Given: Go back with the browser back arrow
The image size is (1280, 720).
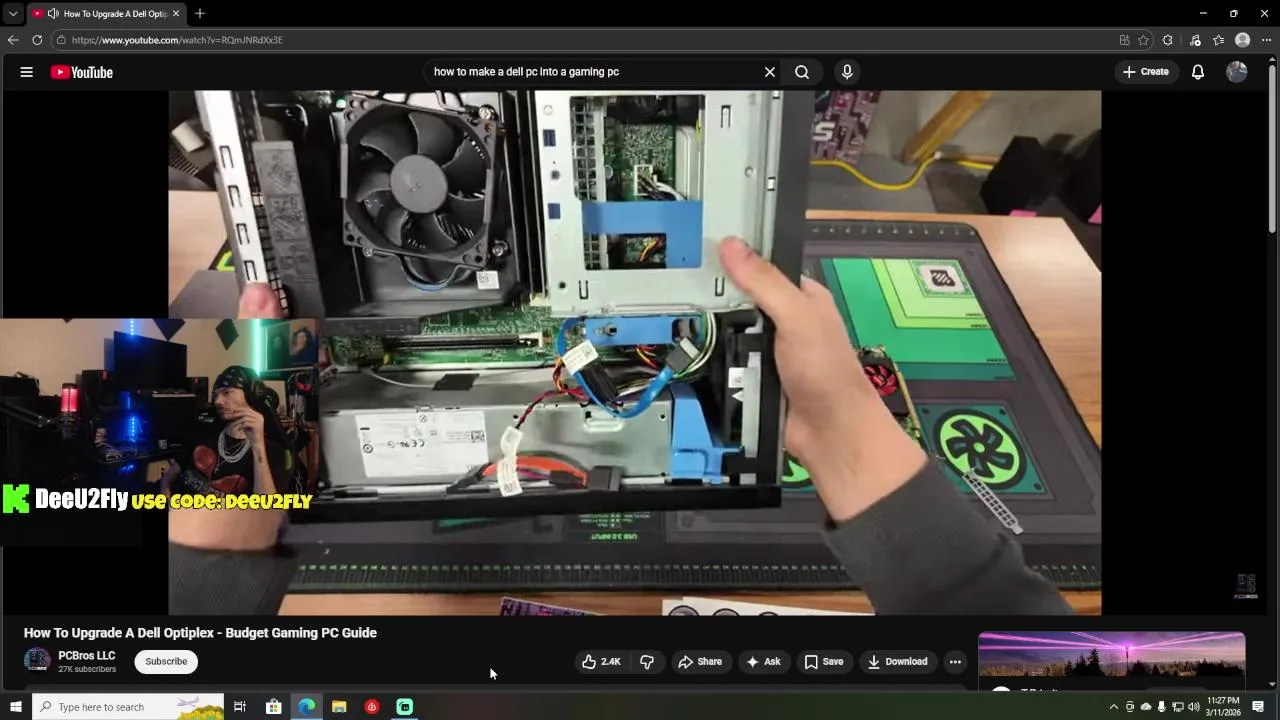Looking at the screenshot, I should pos(13,40).
